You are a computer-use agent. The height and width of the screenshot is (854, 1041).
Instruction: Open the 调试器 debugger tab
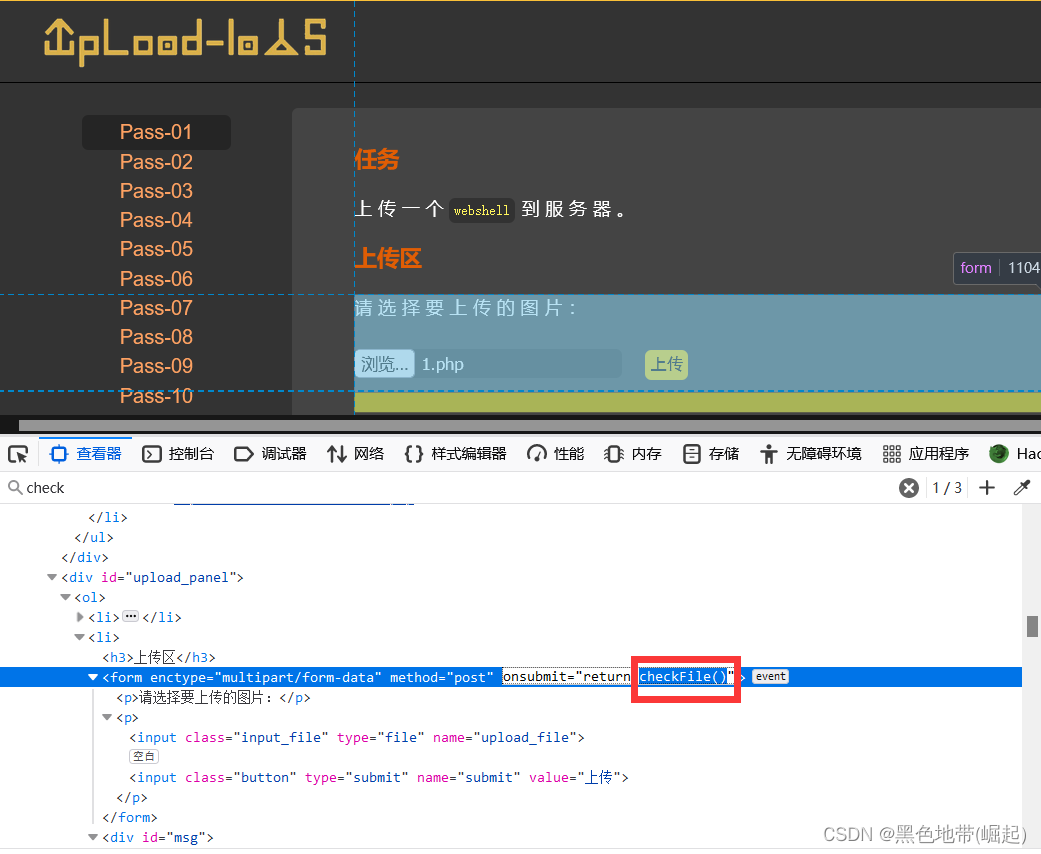(270, 454)
